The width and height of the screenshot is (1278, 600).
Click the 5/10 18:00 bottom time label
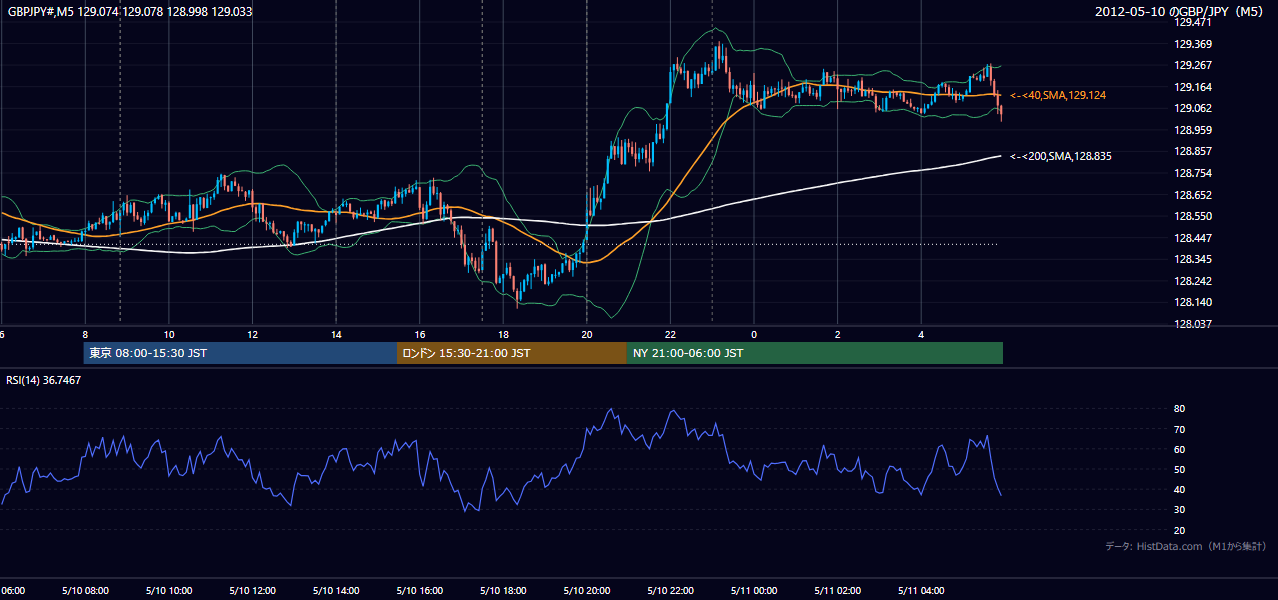[503, 591]
